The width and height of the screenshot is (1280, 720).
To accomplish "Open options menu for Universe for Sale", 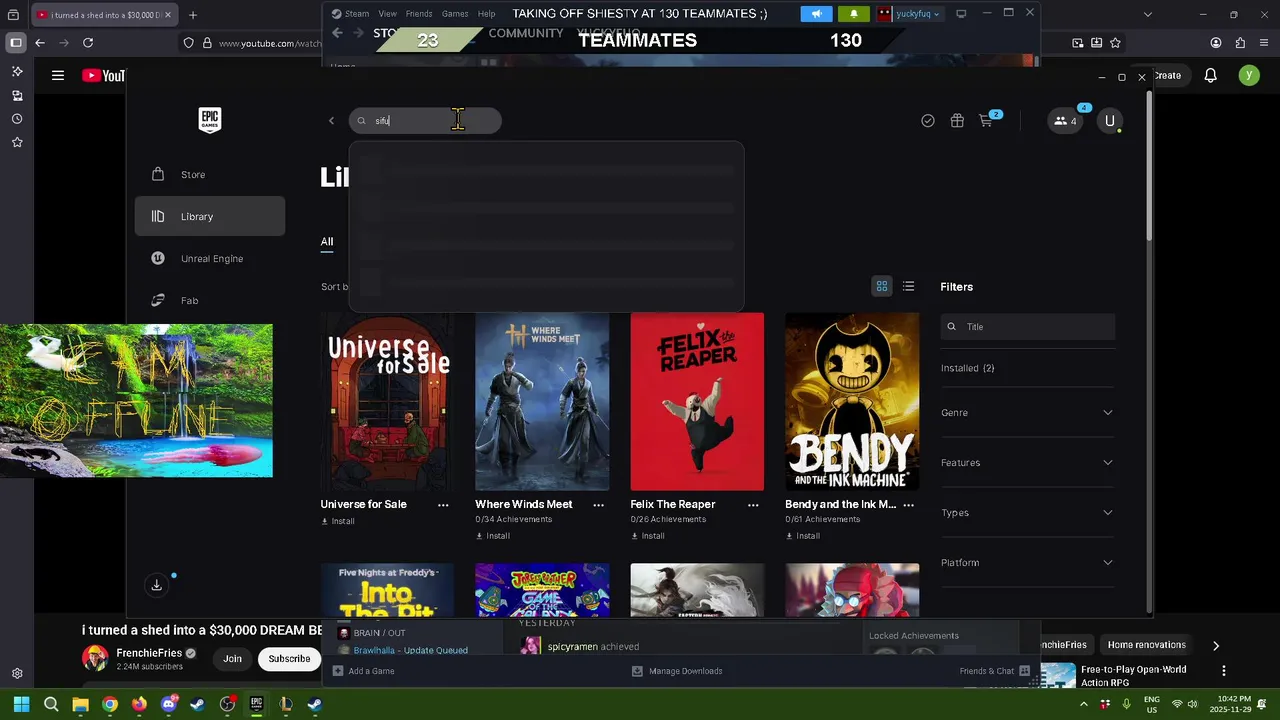I will [x=443, y=505].
